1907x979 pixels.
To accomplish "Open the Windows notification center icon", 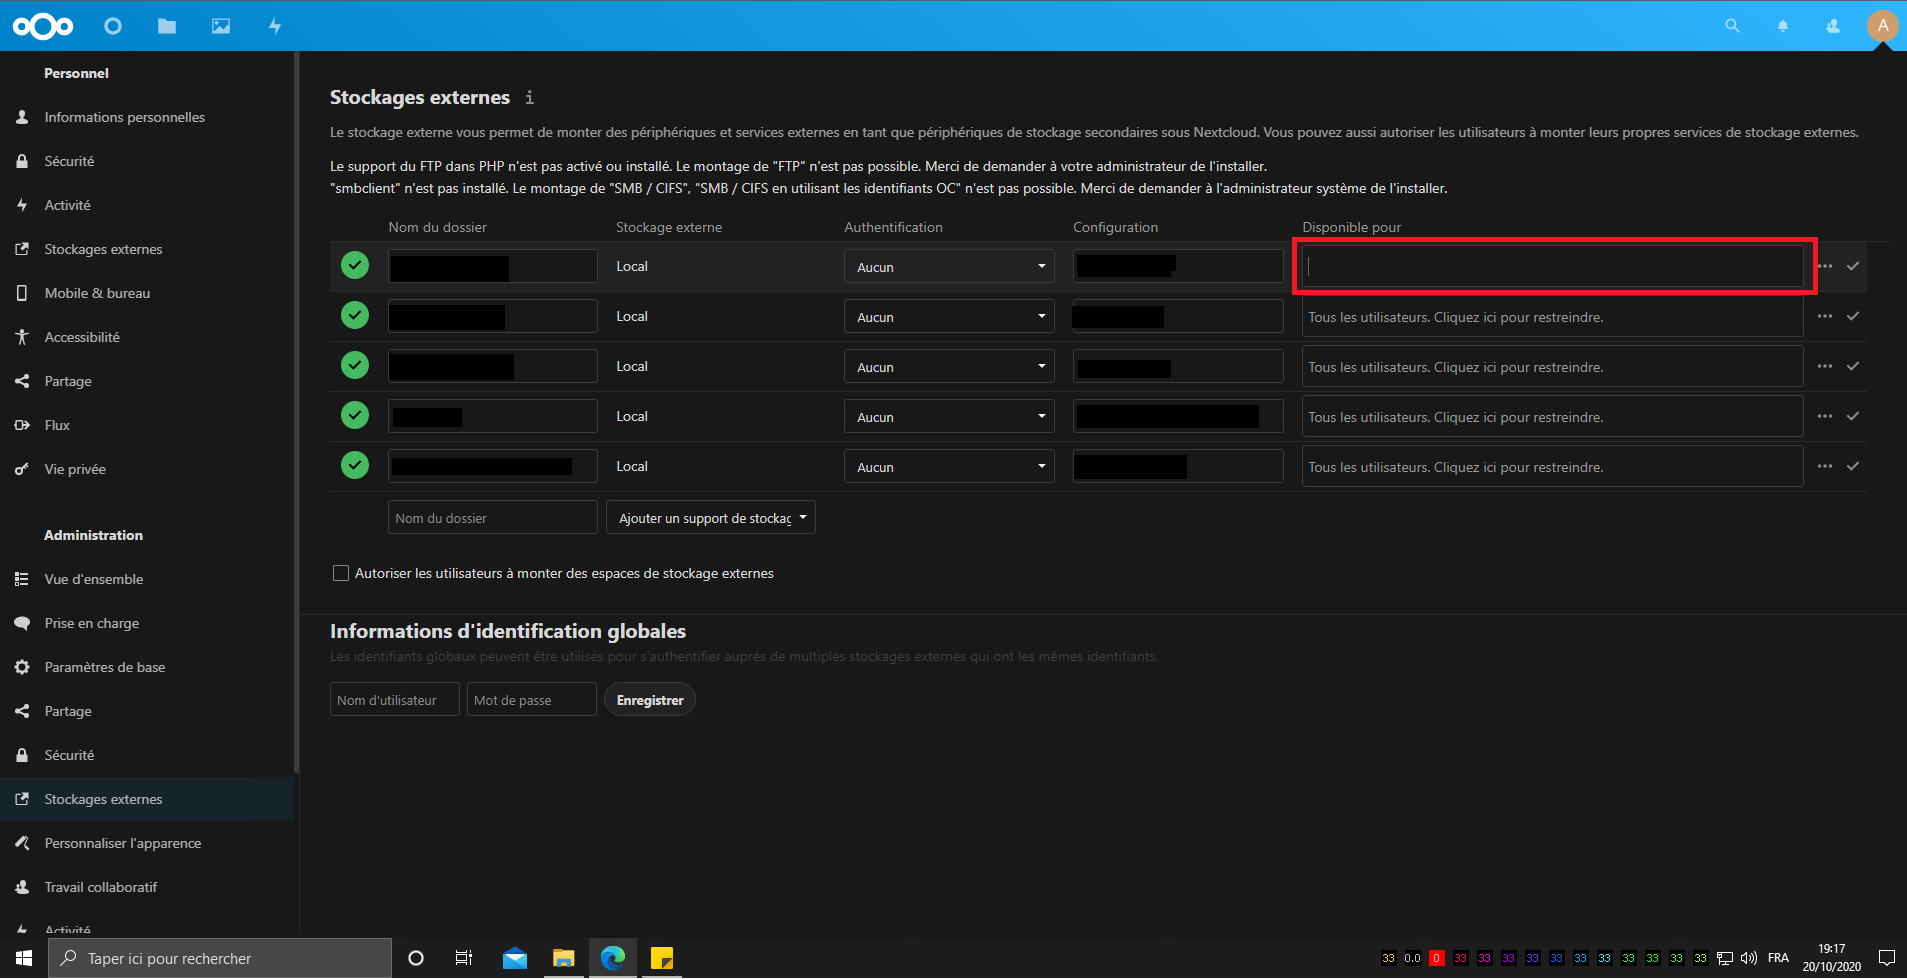I will [1886, 958].
